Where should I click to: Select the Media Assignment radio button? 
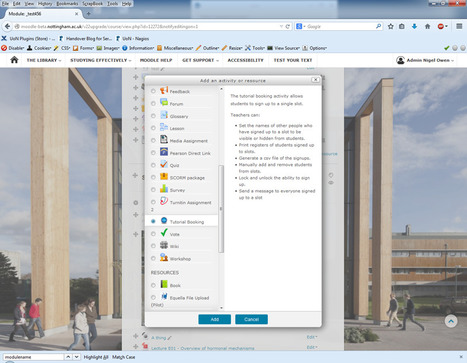coord(153,140)
